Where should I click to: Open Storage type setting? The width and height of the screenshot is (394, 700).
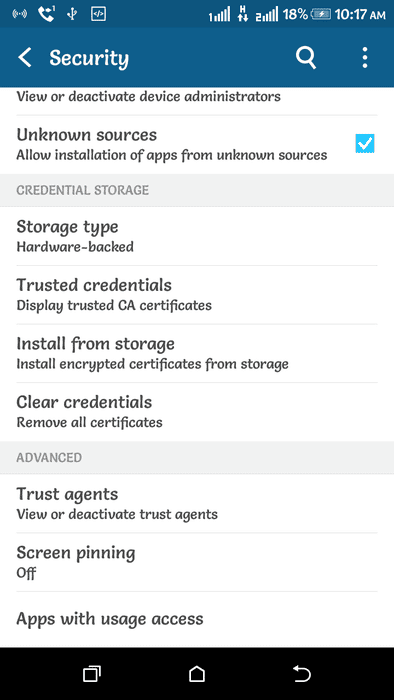click(197, 236)
